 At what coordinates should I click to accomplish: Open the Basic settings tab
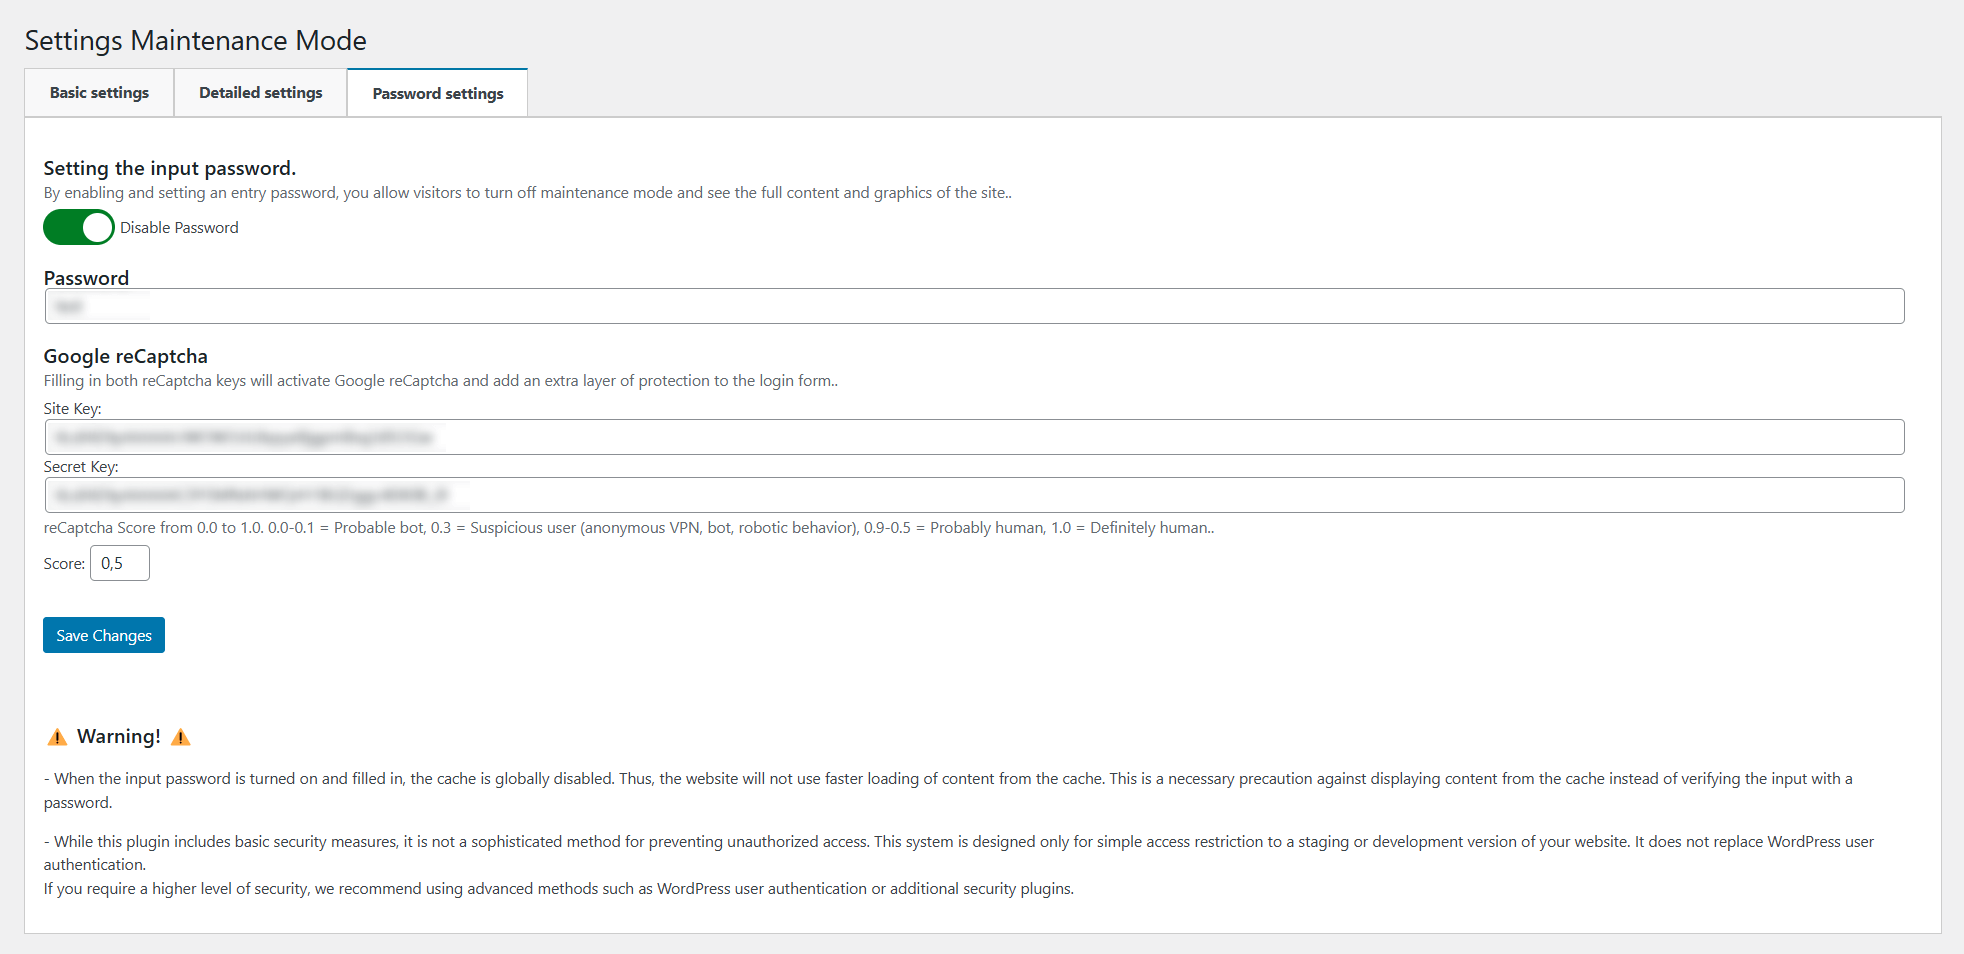99,93
